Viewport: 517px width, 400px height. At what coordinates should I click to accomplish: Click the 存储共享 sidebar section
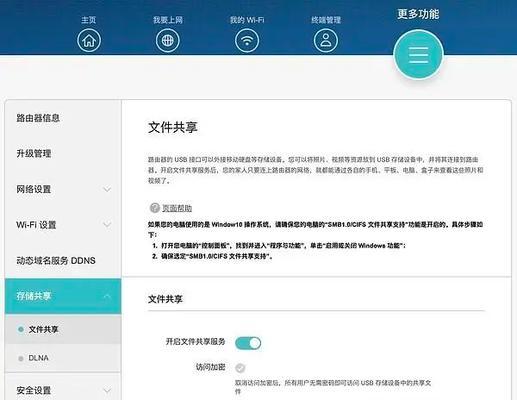click(63, 296)
